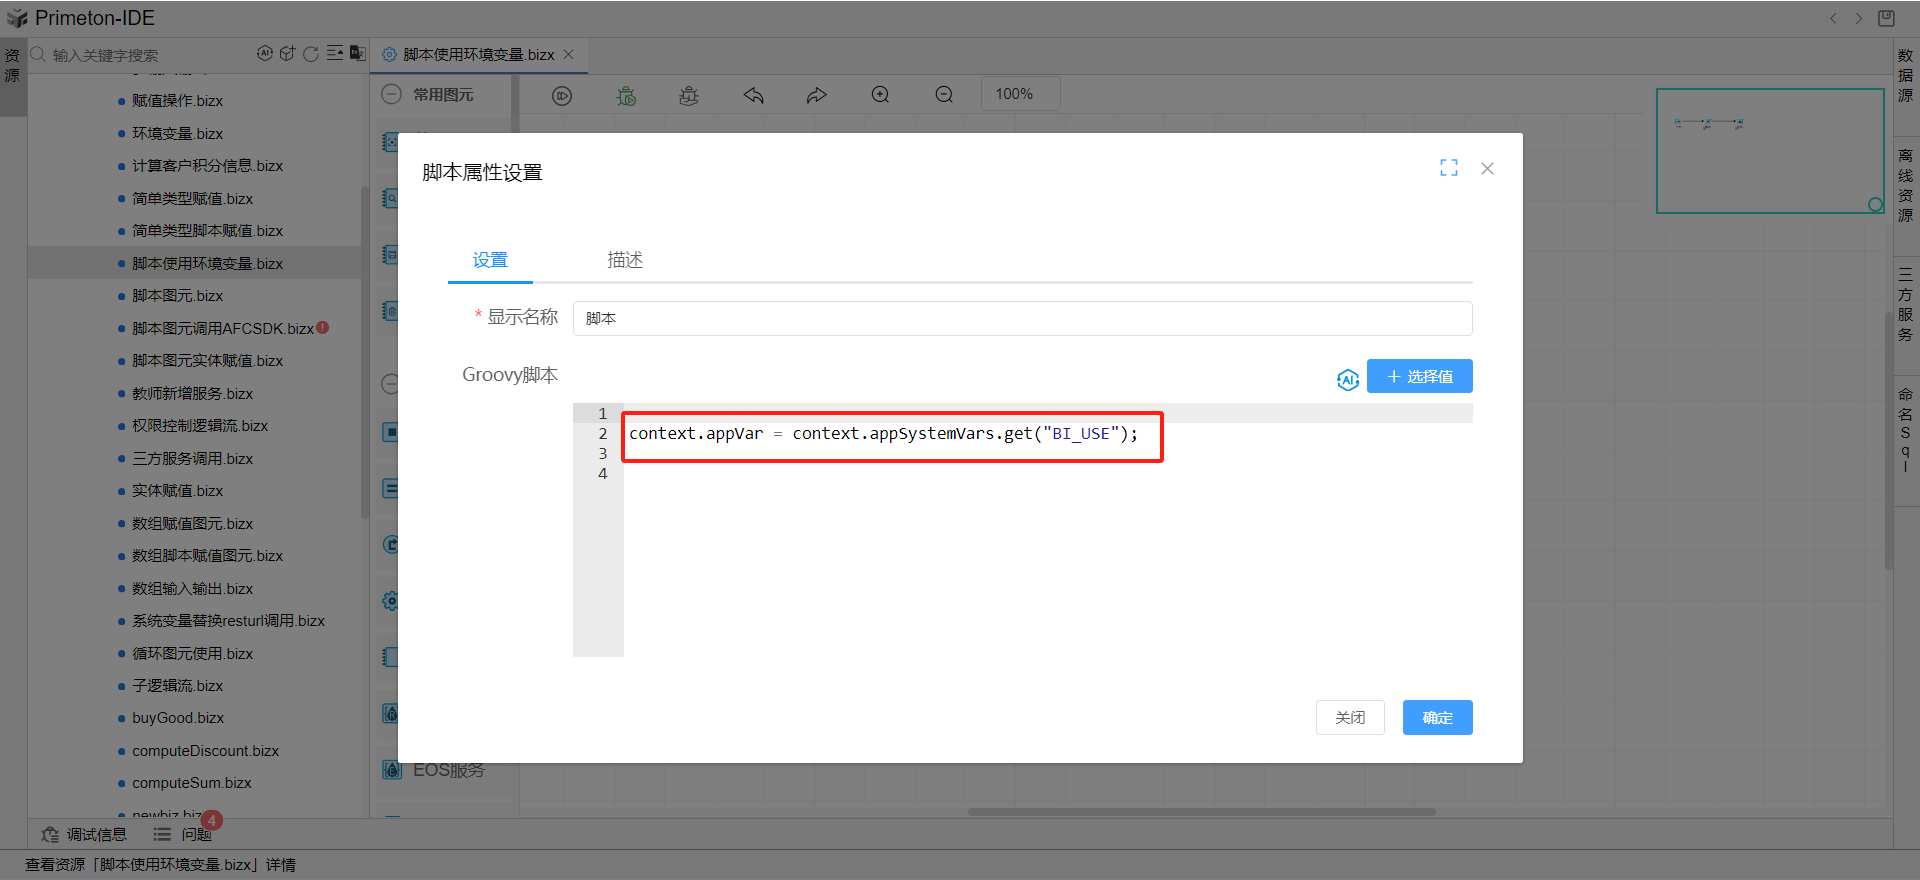Open the 离线资源 side panel
Image resolution: width=1920 pixels, height=880 pixels.
(1905, 185)
